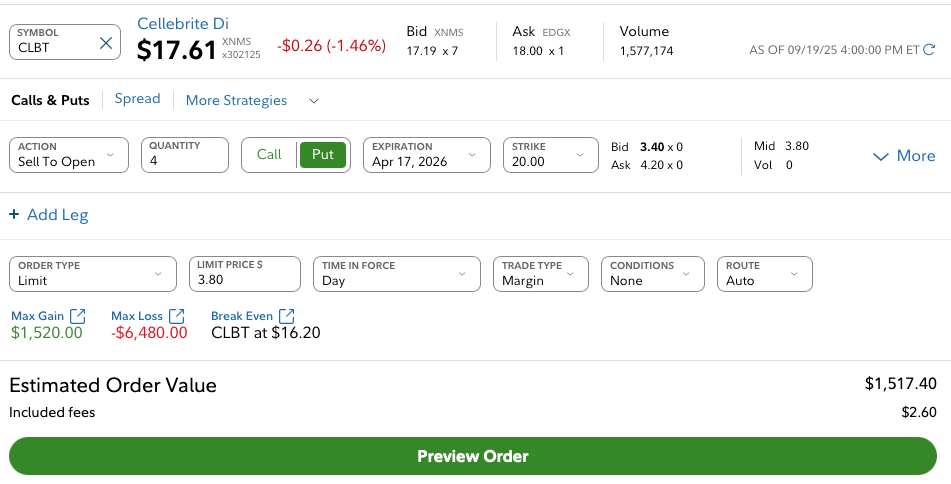Click the Preview Order button
This screenshot has height=484, width=951.
coord(473,456)
